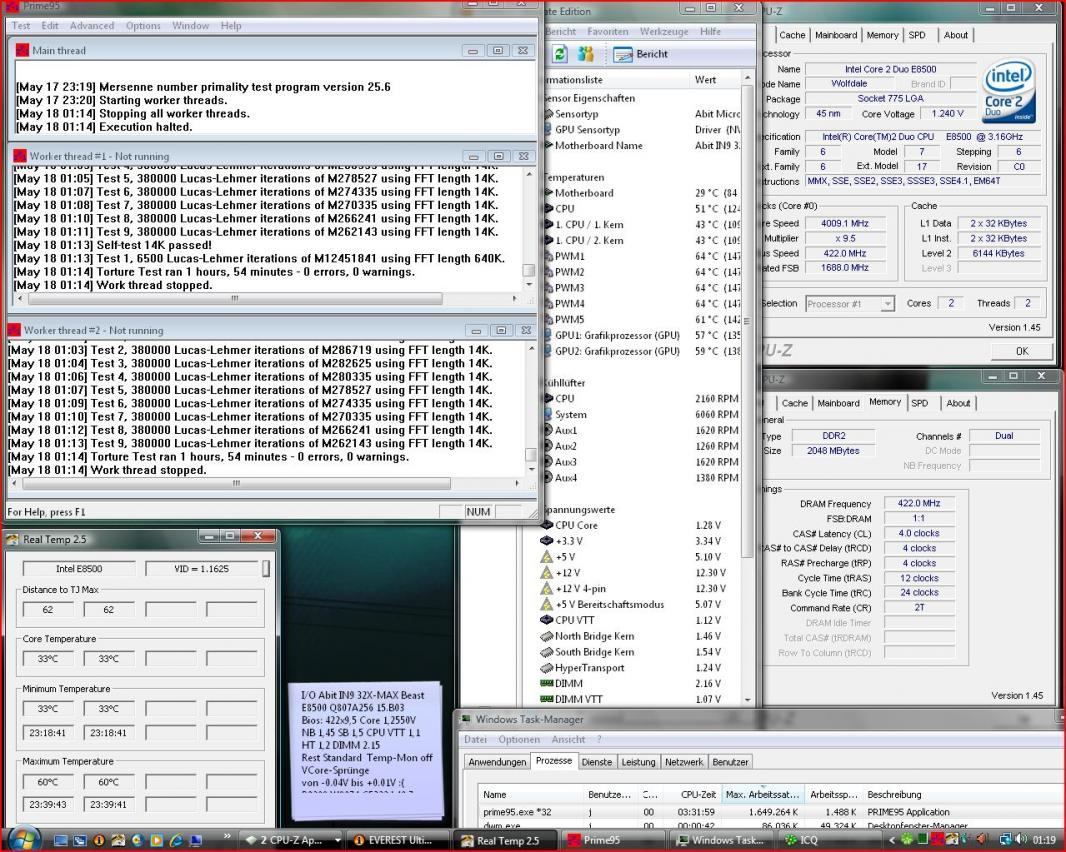Switch to EVEREST Ultimate taskbar button
This screenshot has height=852, width=1066.
(x=399, y=840)
